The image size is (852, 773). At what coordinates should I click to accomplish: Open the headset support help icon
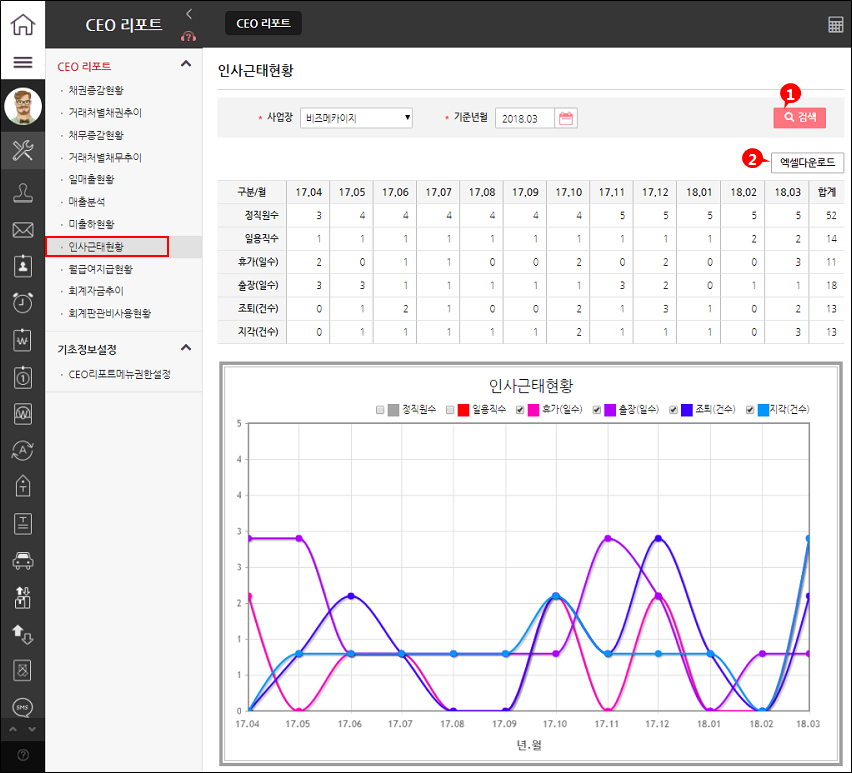[x=189, y=36]
